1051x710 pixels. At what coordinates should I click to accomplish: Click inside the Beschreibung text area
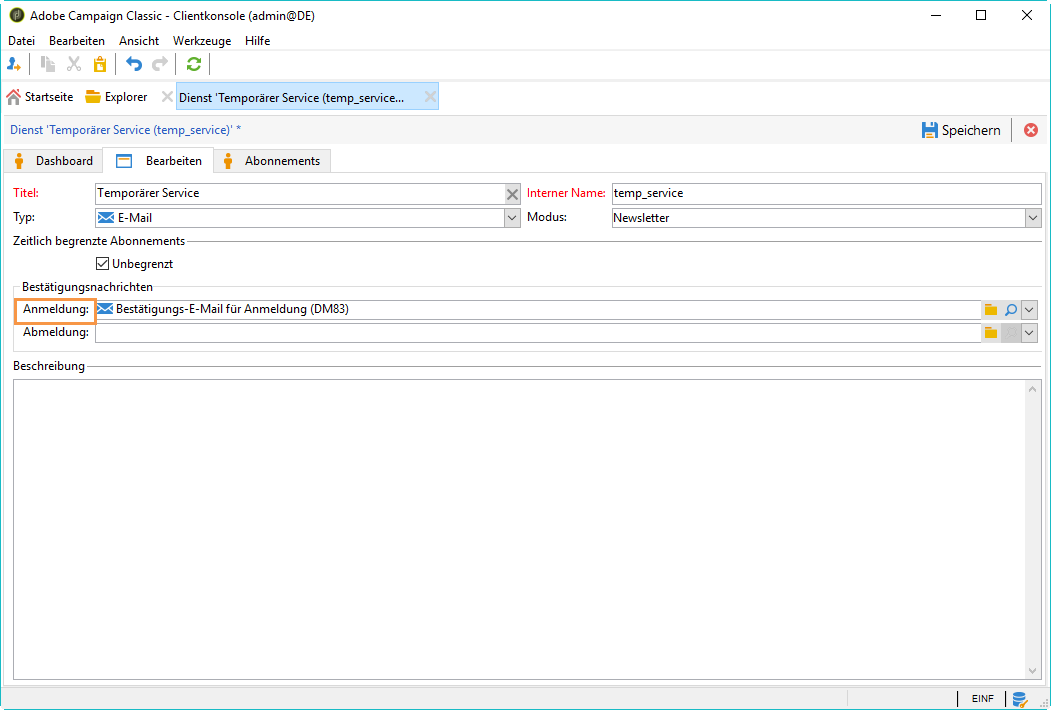coord(520,530)
